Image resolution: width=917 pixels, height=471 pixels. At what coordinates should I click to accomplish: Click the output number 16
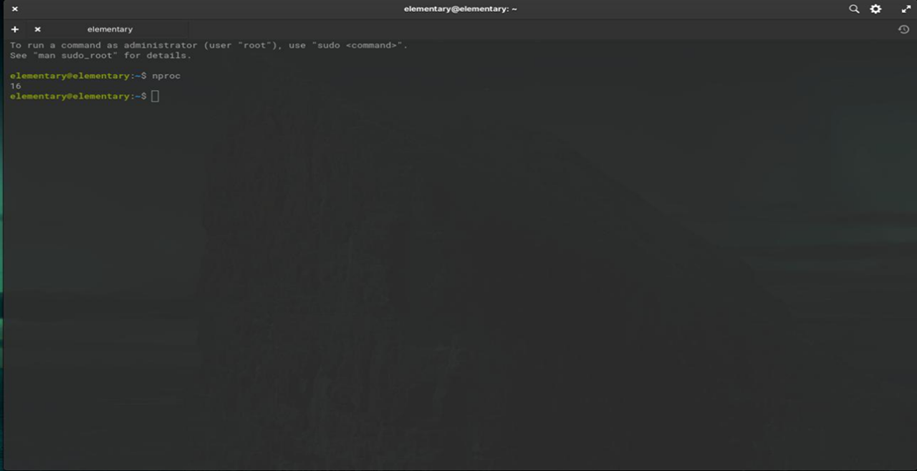coord(15,86)
